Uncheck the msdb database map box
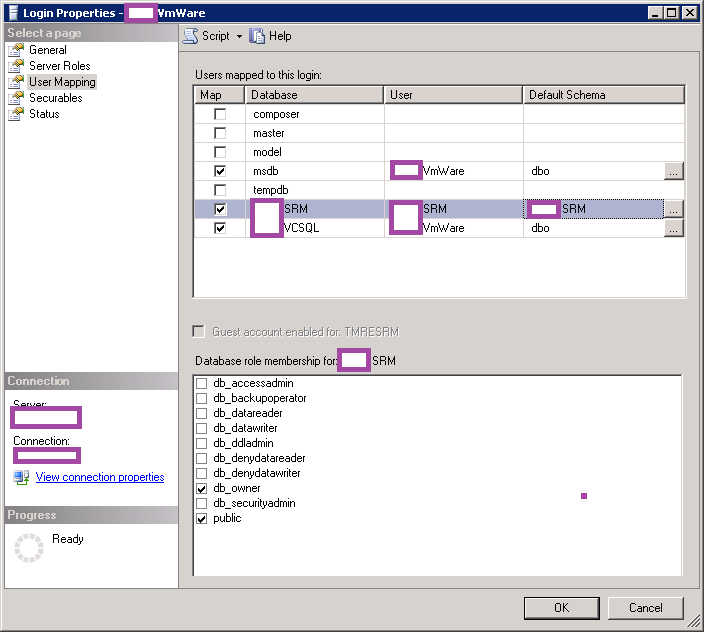This screenshot has width=704, height=632. [x=220, y=171]
